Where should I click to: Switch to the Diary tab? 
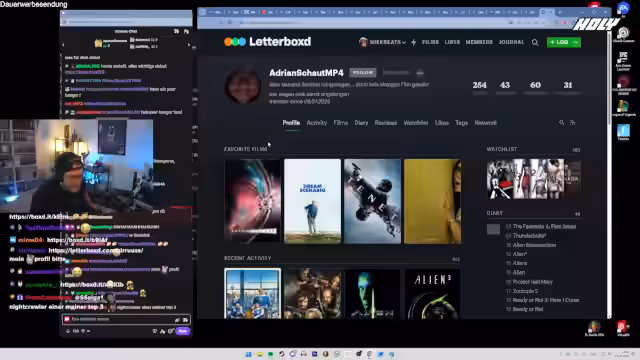(361, 122)
